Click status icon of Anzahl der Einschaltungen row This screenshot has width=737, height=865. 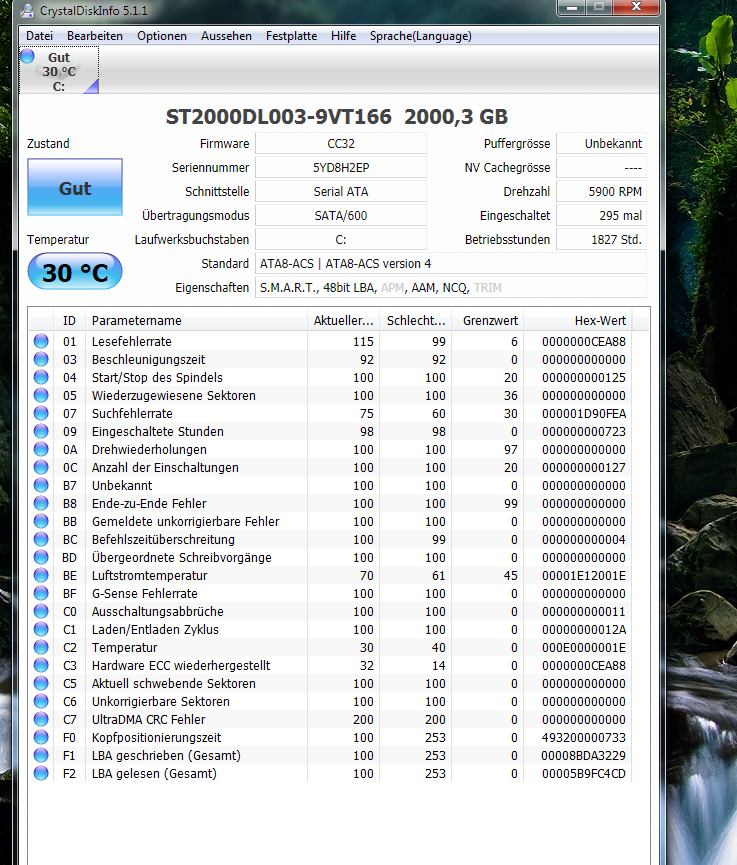[41, 467]
